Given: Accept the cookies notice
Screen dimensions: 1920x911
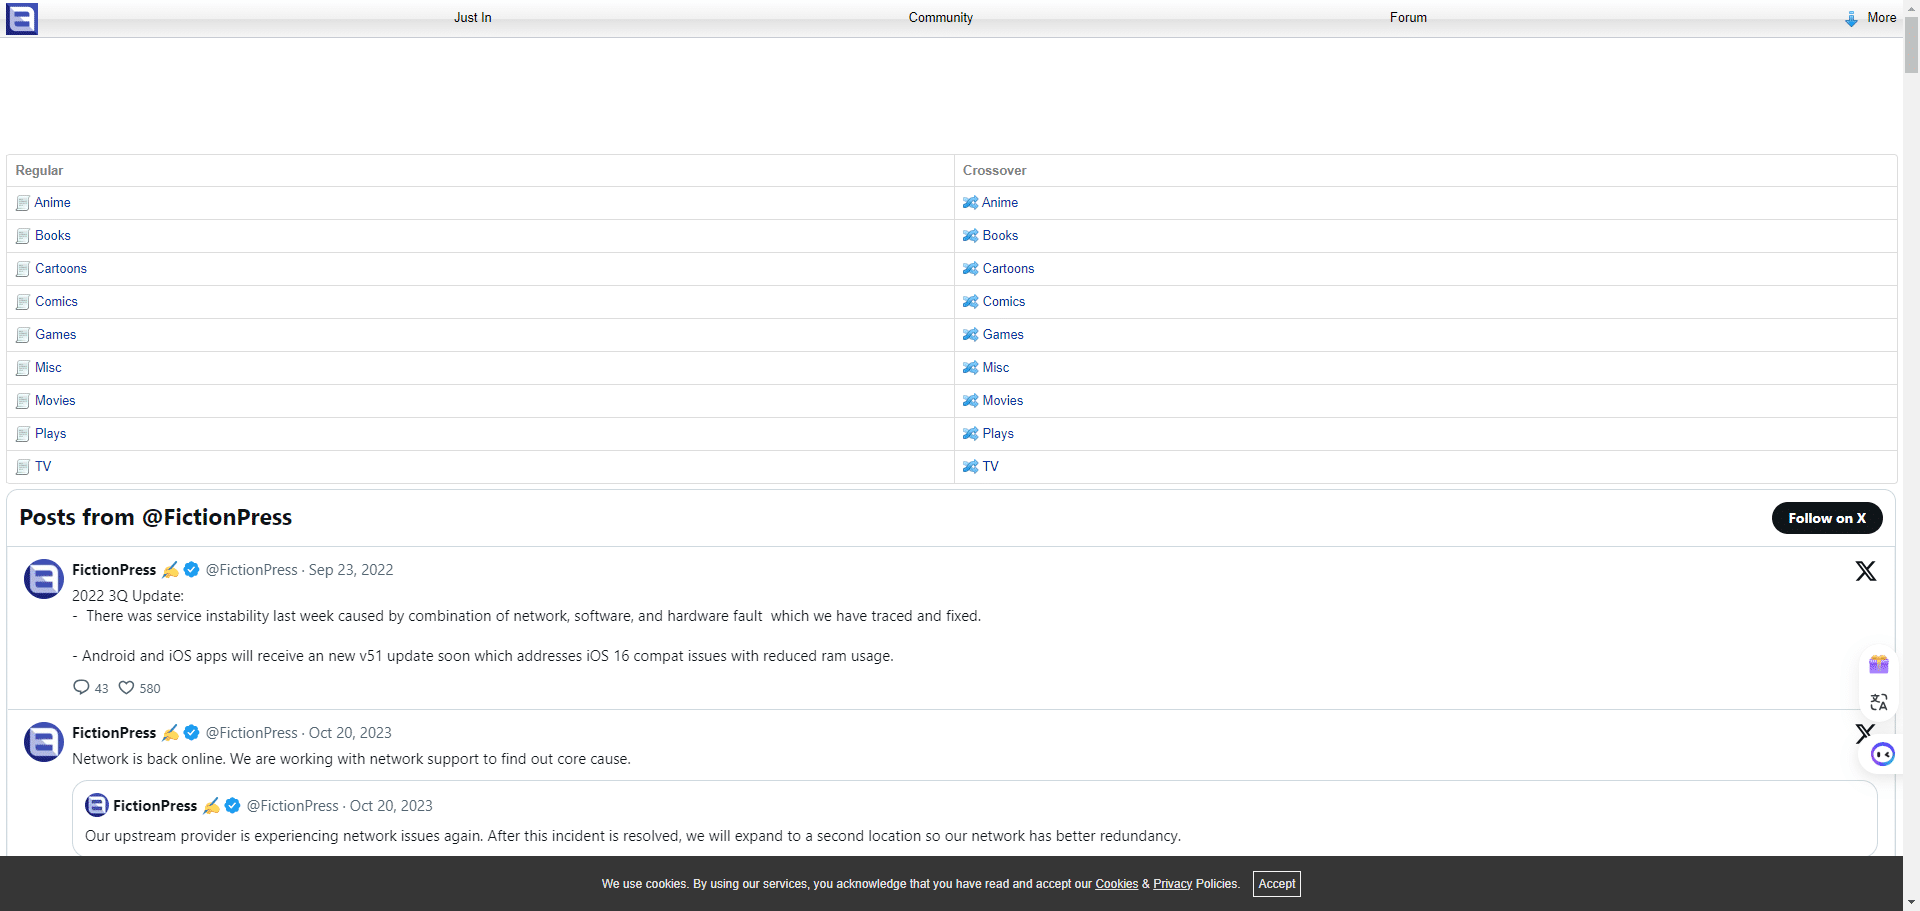Looking at the screenshot, I should [1276, 884].
